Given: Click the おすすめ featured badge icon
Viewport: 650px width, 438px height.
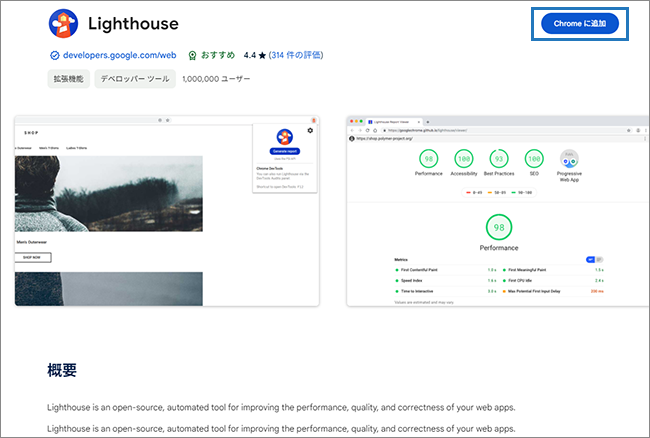Looking at the screenshot, I should 192,56.
